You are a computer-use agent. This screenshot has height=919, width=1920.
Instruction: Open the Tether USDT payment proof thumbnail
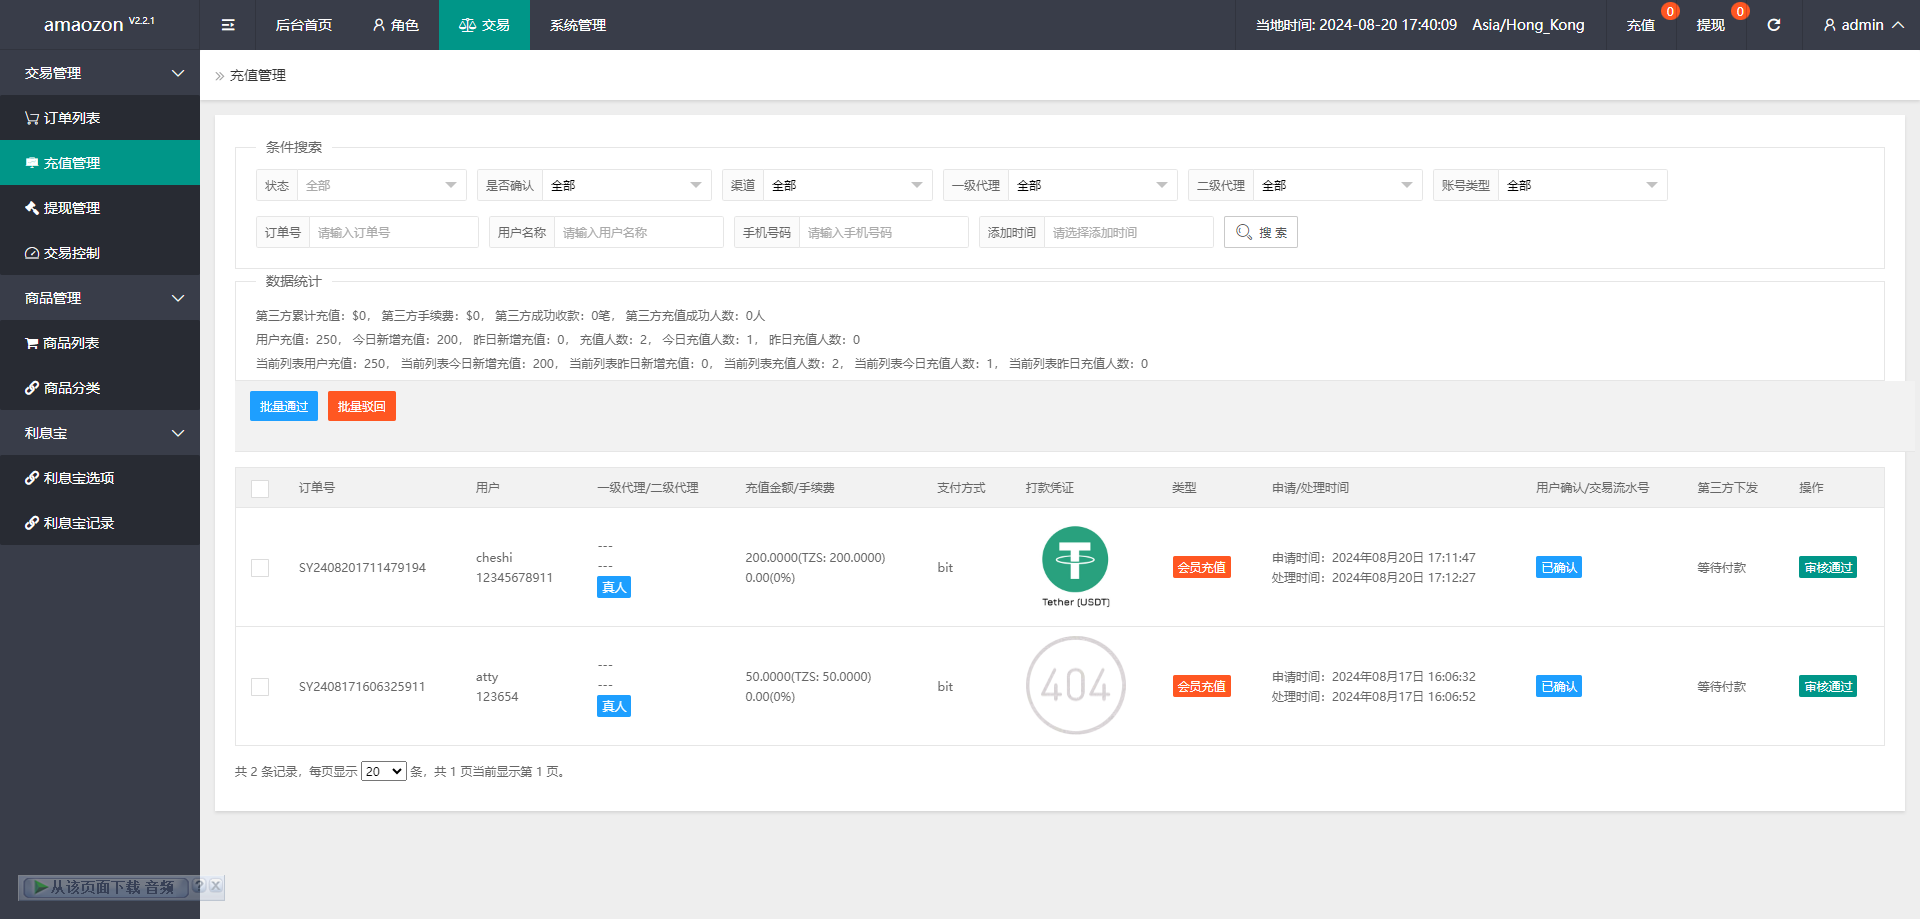(x=1075, y=566)
